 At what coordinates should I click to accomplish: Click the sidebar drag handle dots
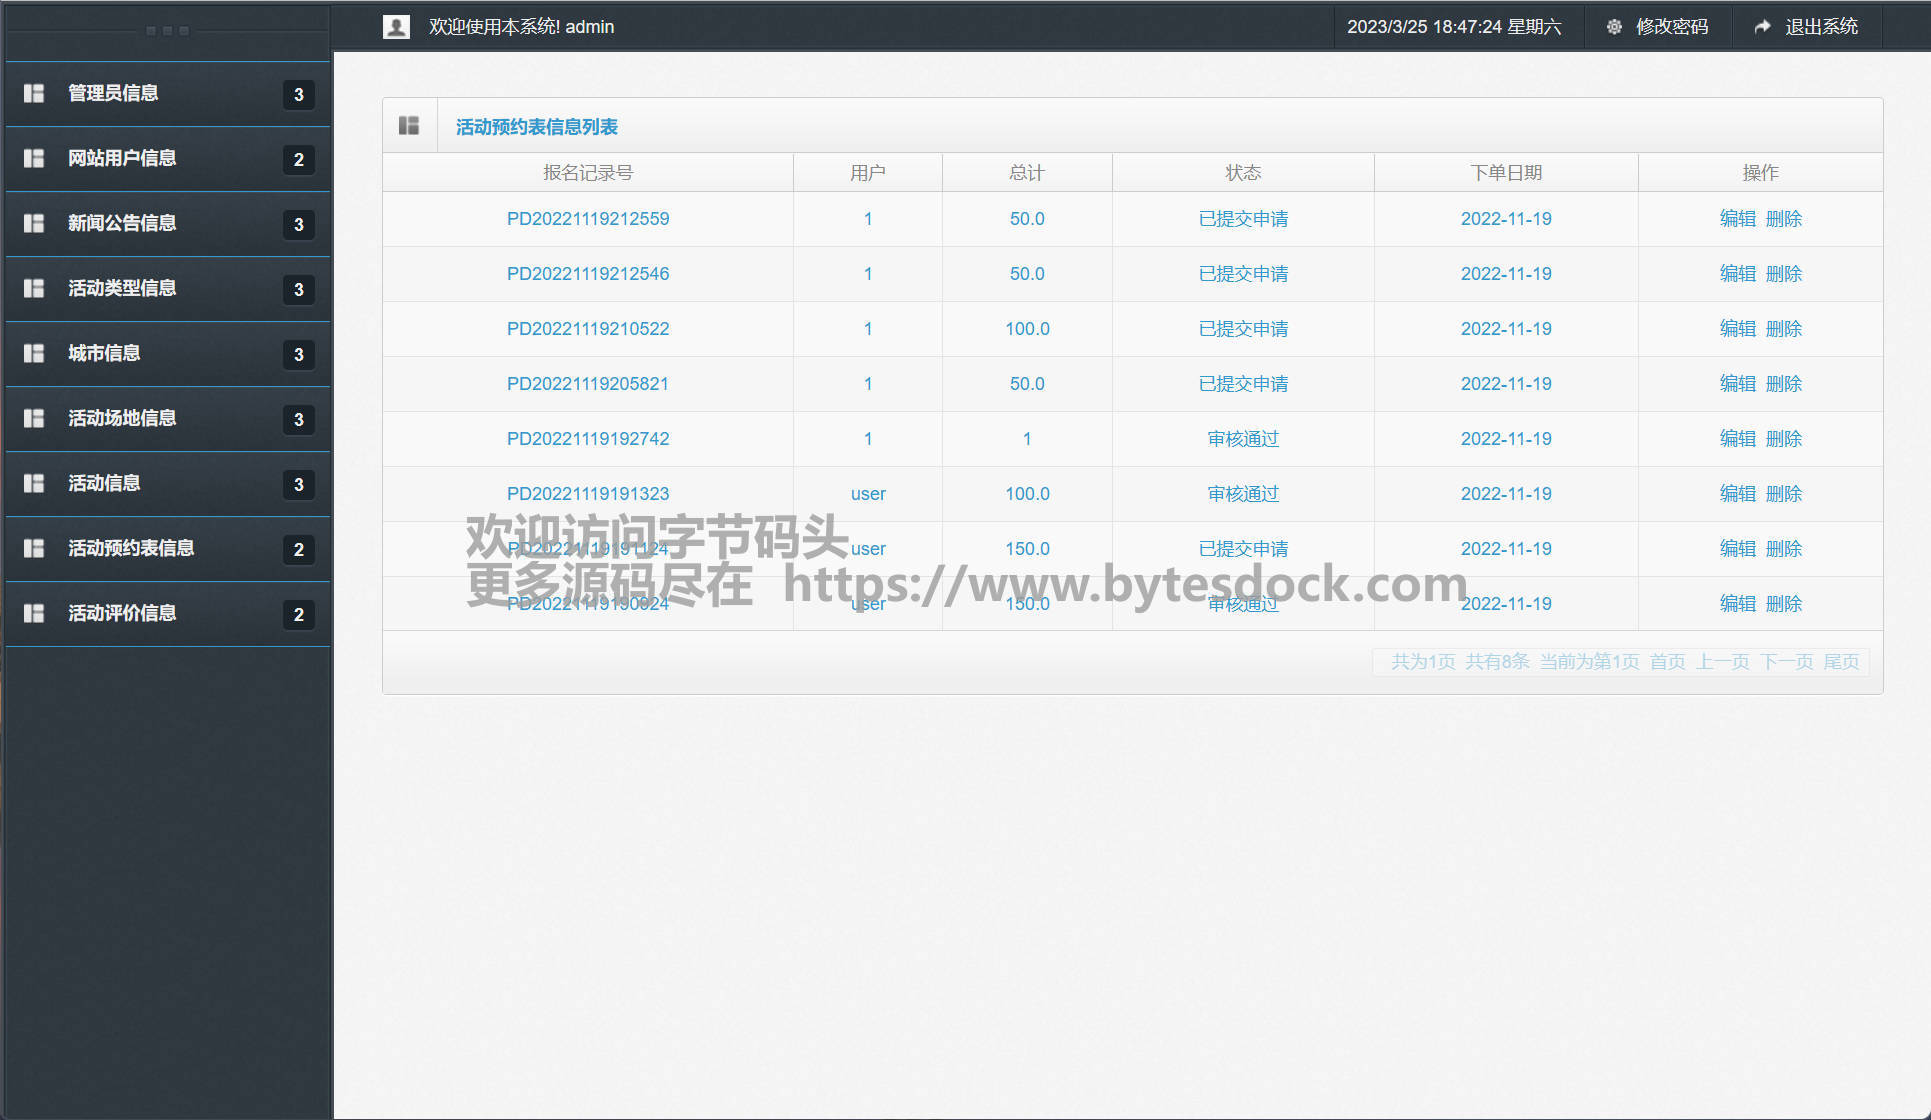tap(167, 31)
